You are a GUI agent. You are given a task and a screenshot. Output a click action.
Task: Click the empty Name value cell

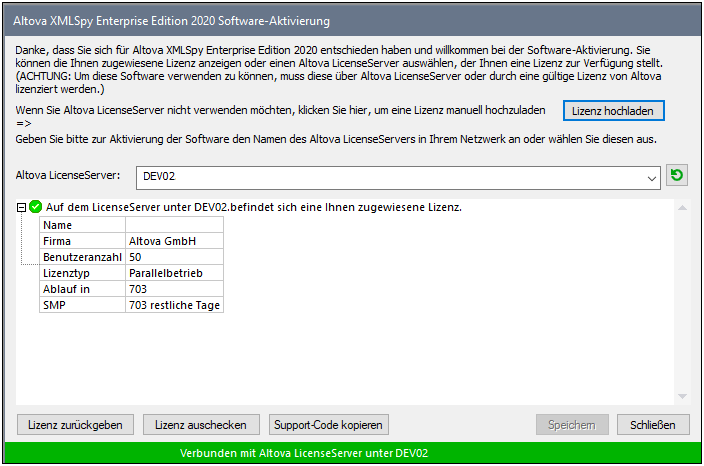pyautogui.click(x=174, y=225)
